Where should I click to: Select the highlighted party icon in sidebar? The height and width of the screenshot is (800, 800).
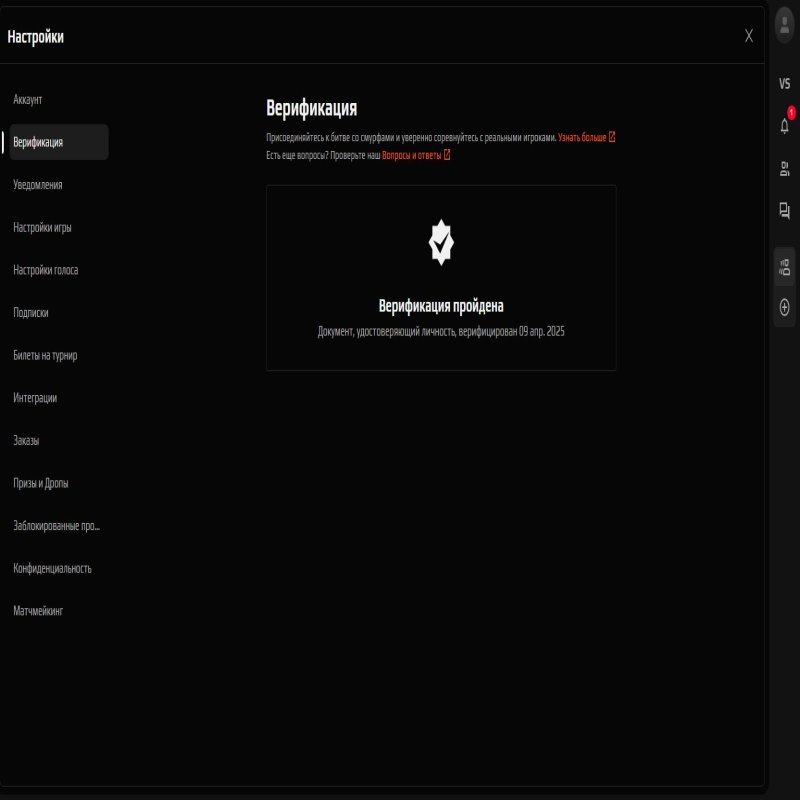(784, 266)
